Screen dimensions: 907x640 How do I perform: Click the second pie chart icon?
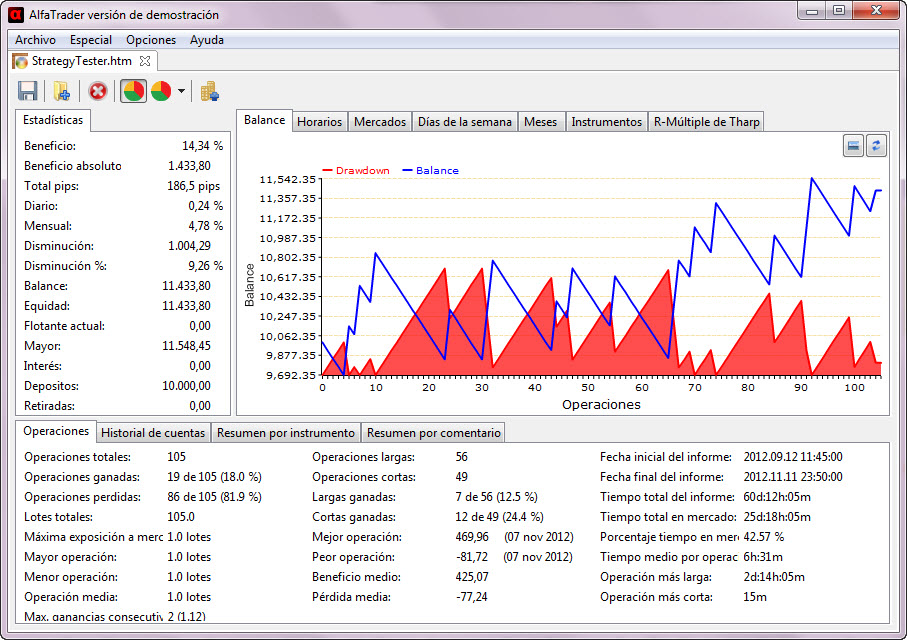pyautogui.click(x=161, y=92)
